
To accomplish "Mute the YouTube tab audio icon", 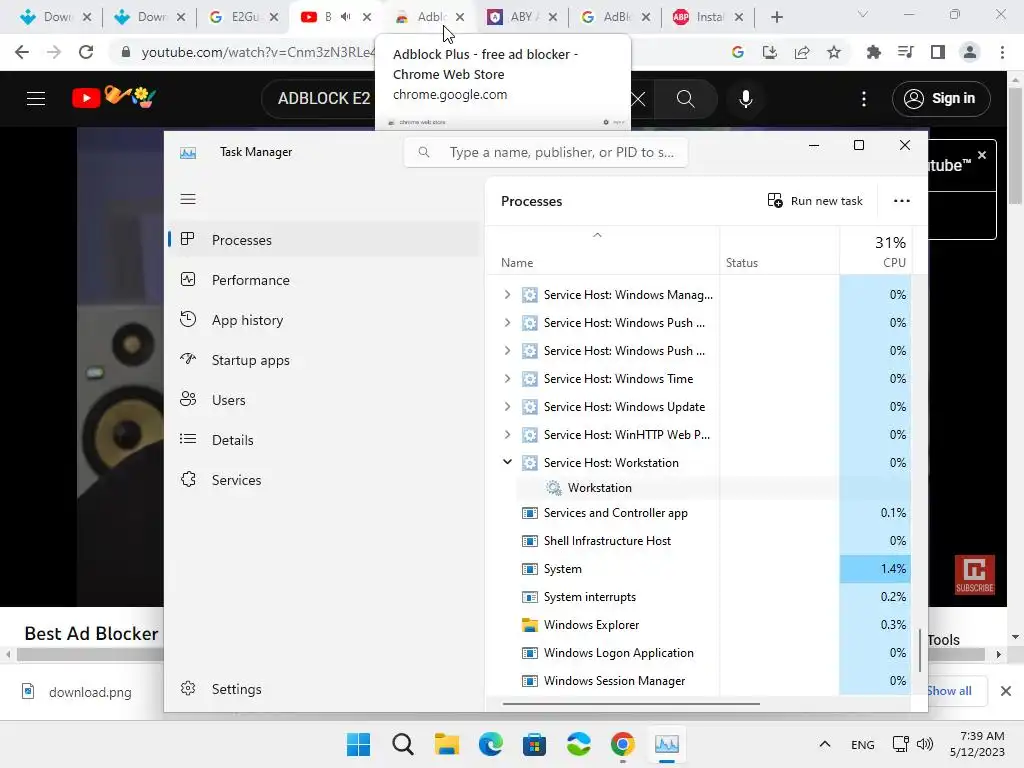I will (x=346, y=17).
